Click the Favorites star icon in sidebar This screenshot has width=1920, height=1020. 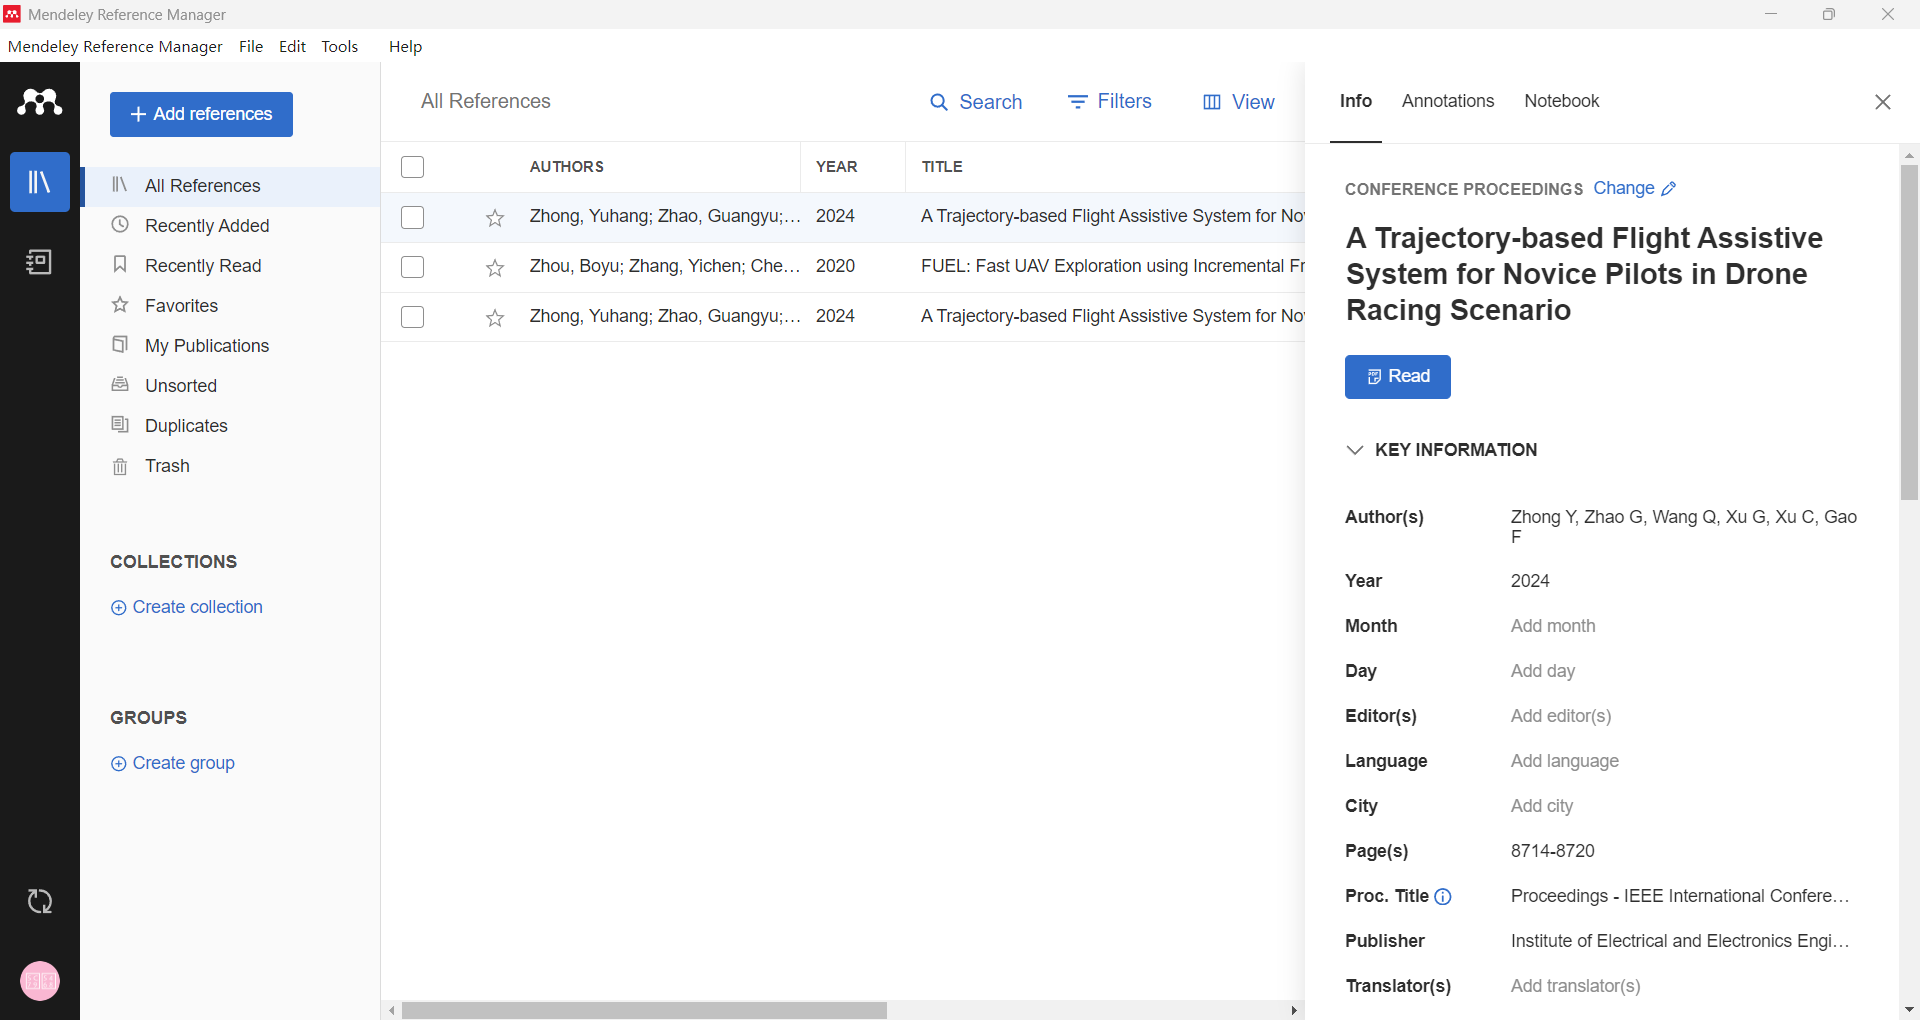[120, 305]
